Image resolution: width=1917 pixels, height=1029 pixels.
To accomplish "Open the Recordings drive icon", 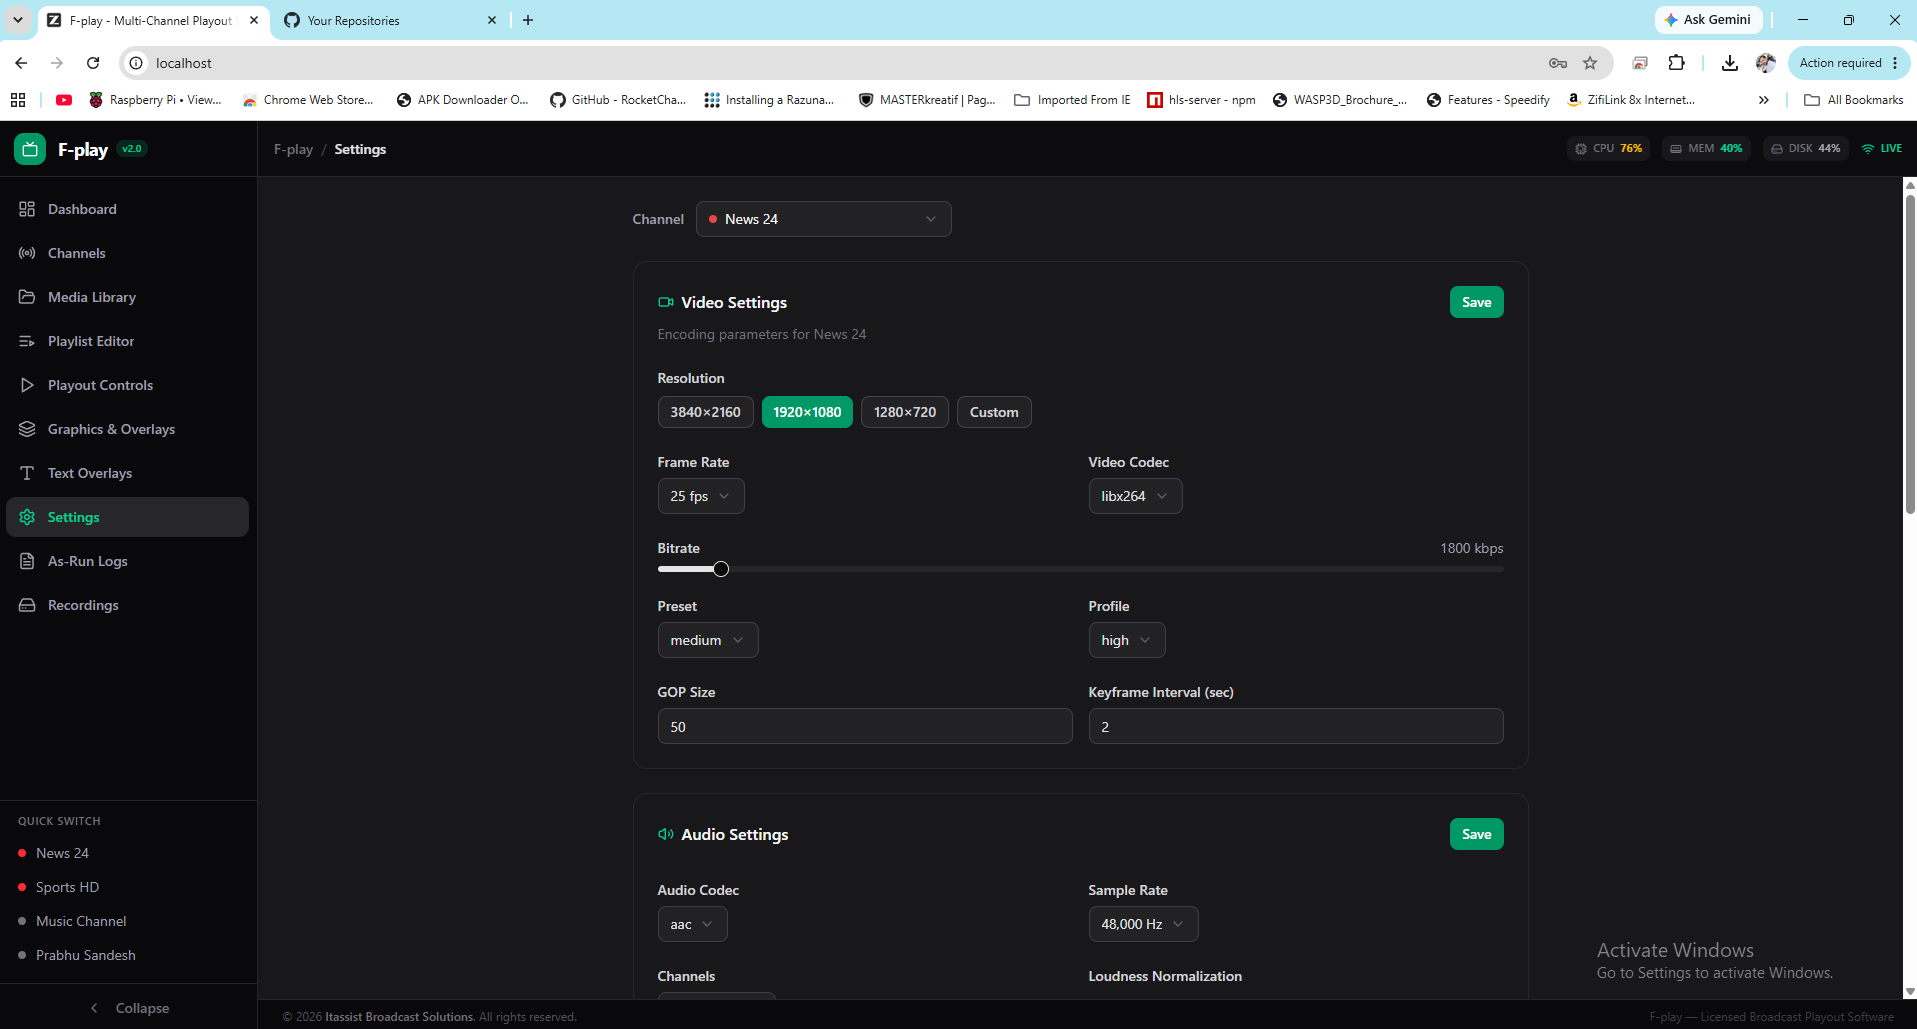I will (27, 605).
